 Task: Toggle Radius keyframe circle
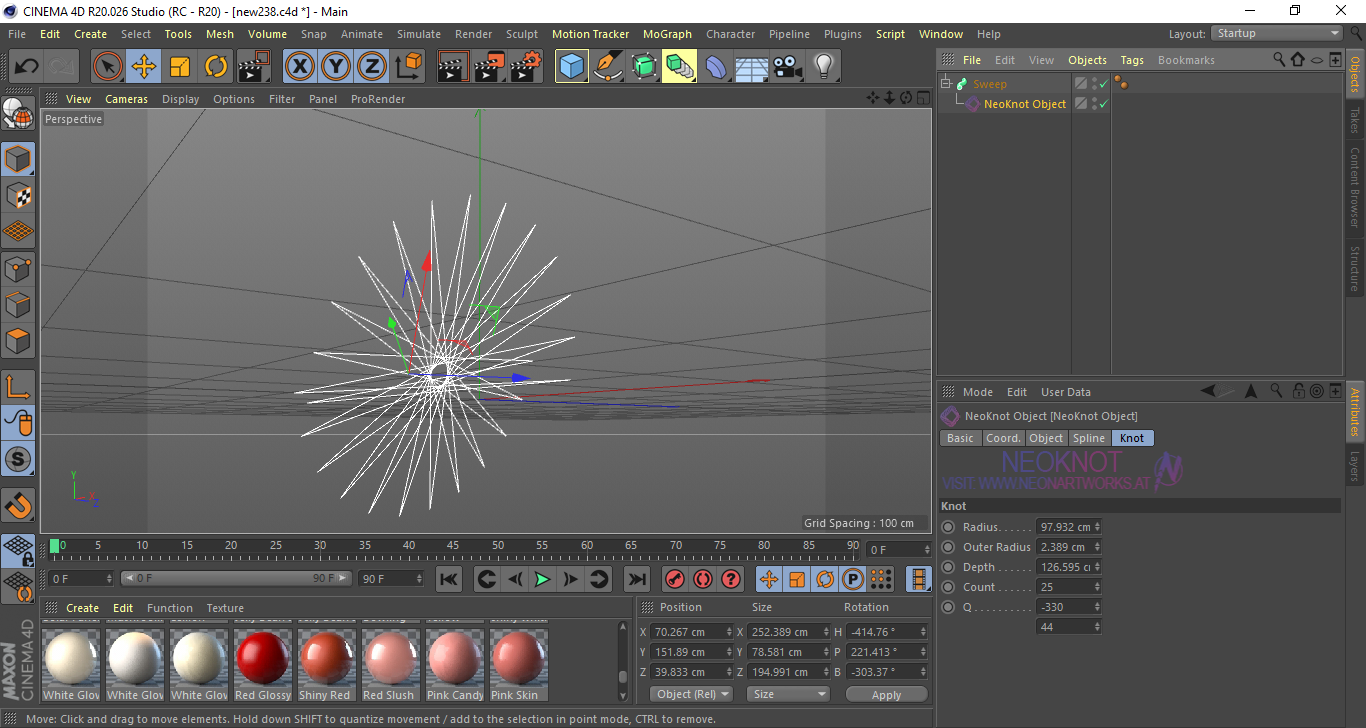[x=948, y=527]
